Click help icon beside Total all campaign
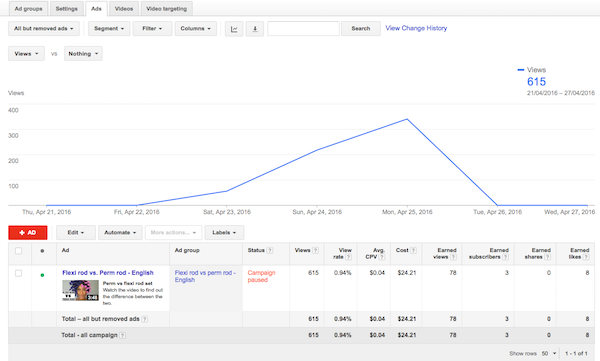This screenshot has width=600, height=361. pyautogui.click(x=122, y=335)
